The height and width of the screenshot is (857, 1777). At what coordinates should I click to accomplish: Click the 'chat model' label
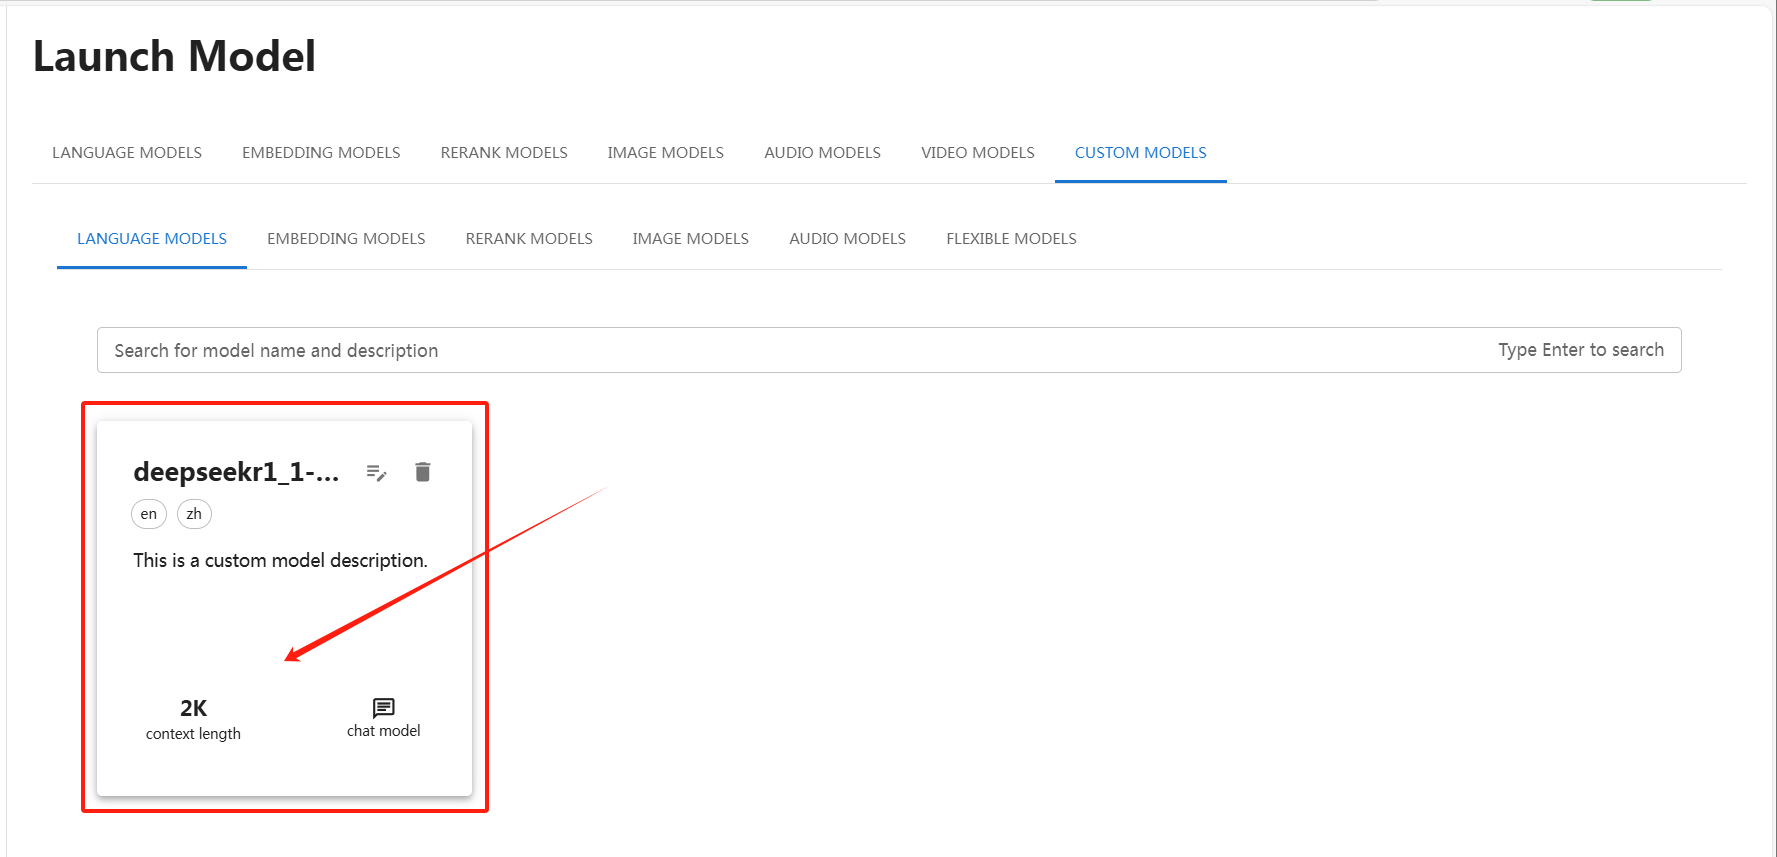[x=384, y=731]
